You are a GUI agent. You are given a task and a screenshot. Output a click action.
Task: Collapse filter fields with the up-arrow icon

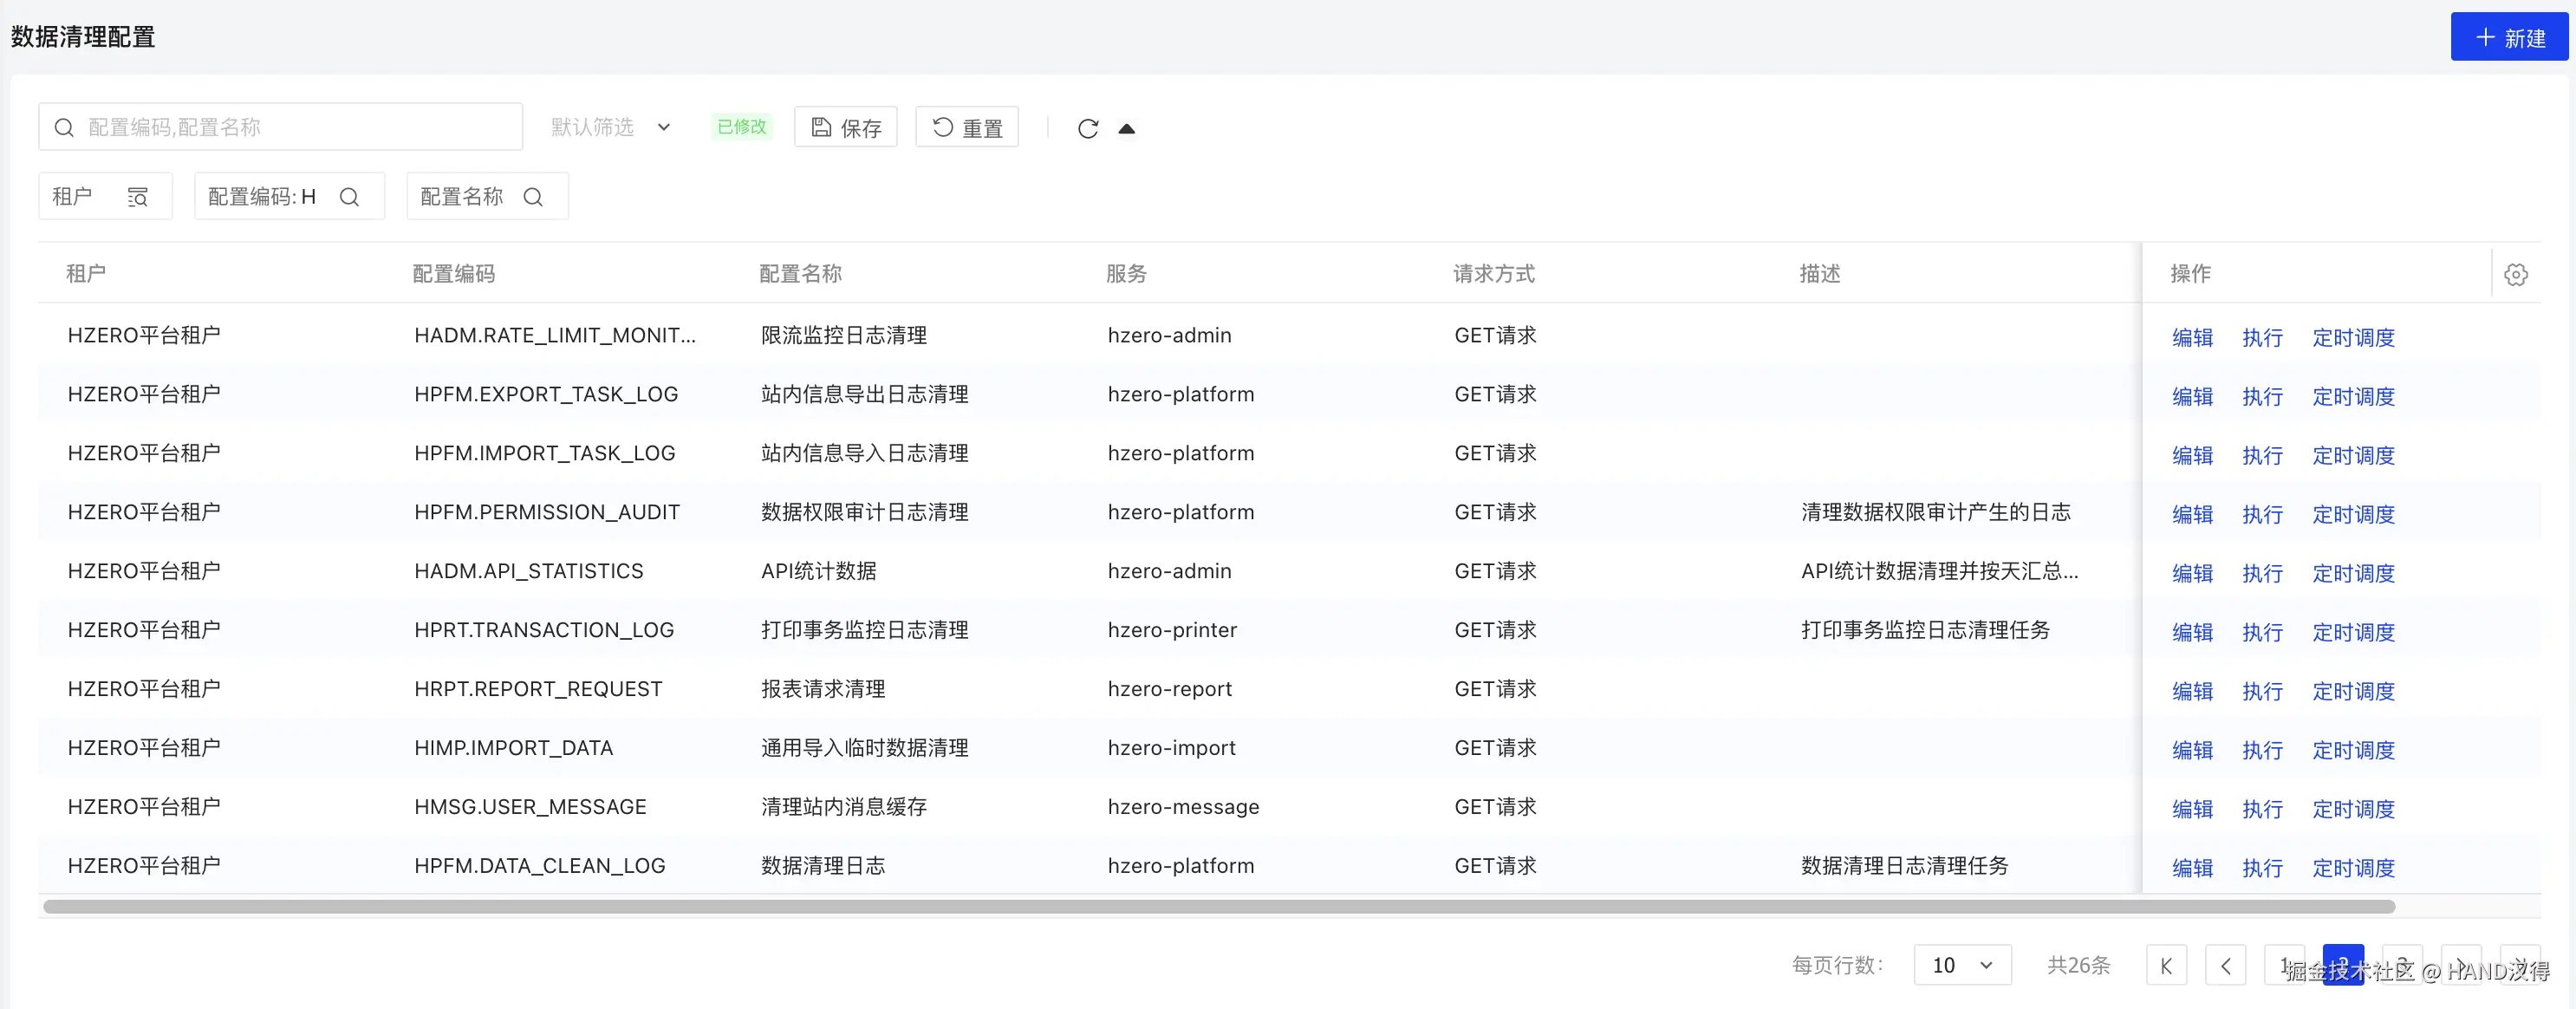pyautogui.click(x=1126, y=128)
